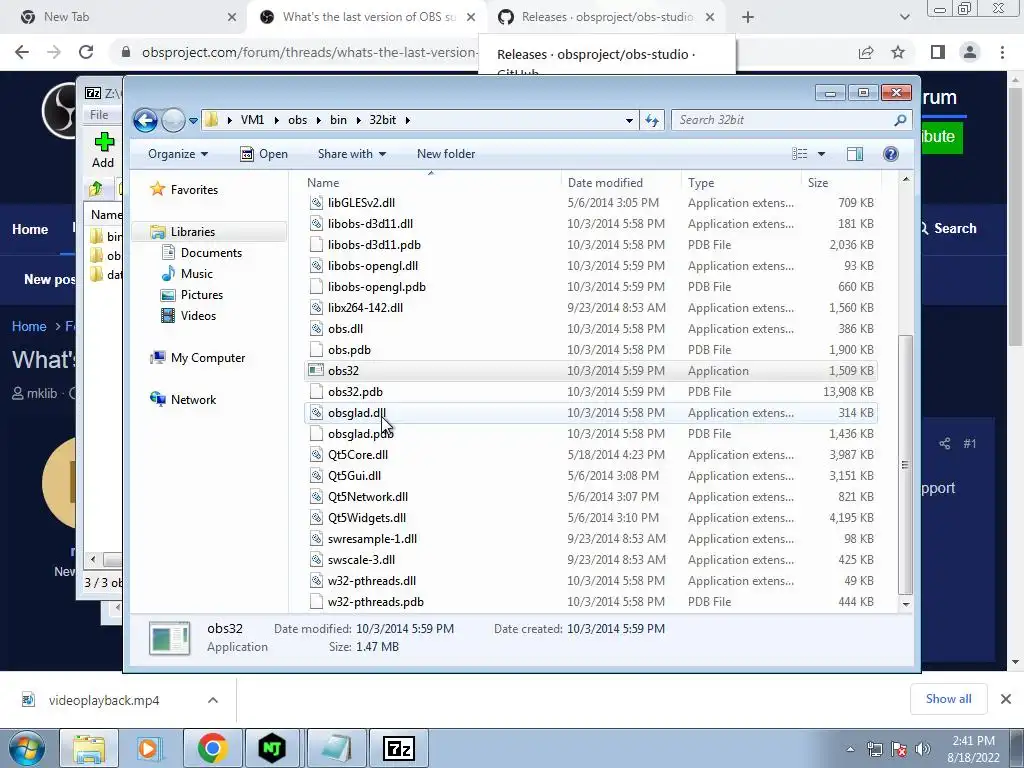Select obs32 application icon
Image resolution: width=1024 pixels, height=768 pixels.
(316, 371)
